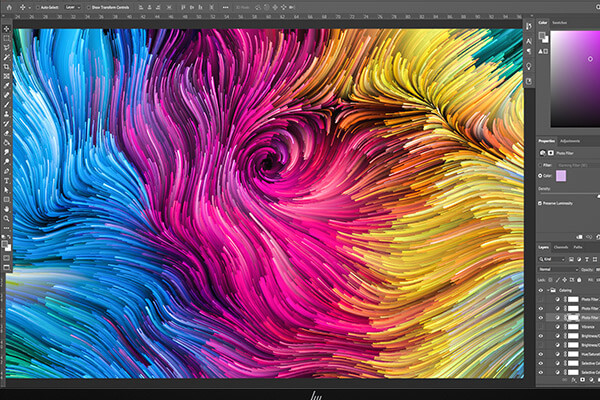Open the Normal blend mode dropdown
Viewport: 600px width, 400px height.
pyautogui.click(x=558, y=269)
